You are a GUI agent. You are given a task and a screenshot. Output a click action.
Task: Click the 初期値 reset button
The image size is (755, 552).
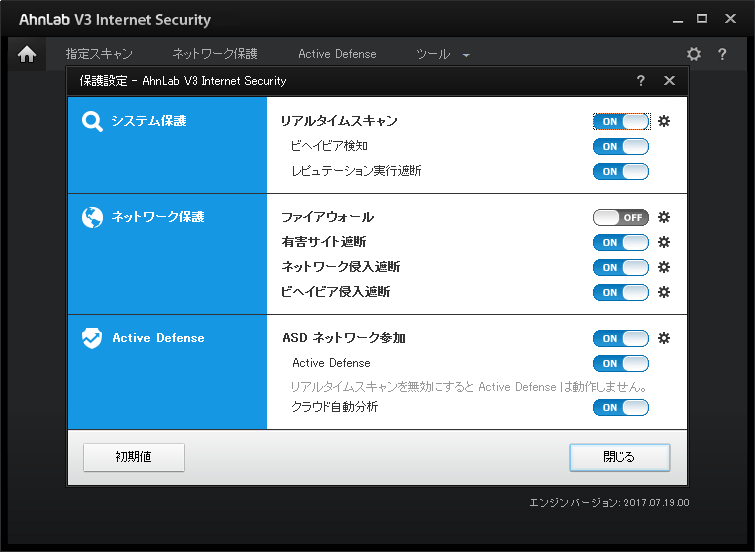point(134,457)
